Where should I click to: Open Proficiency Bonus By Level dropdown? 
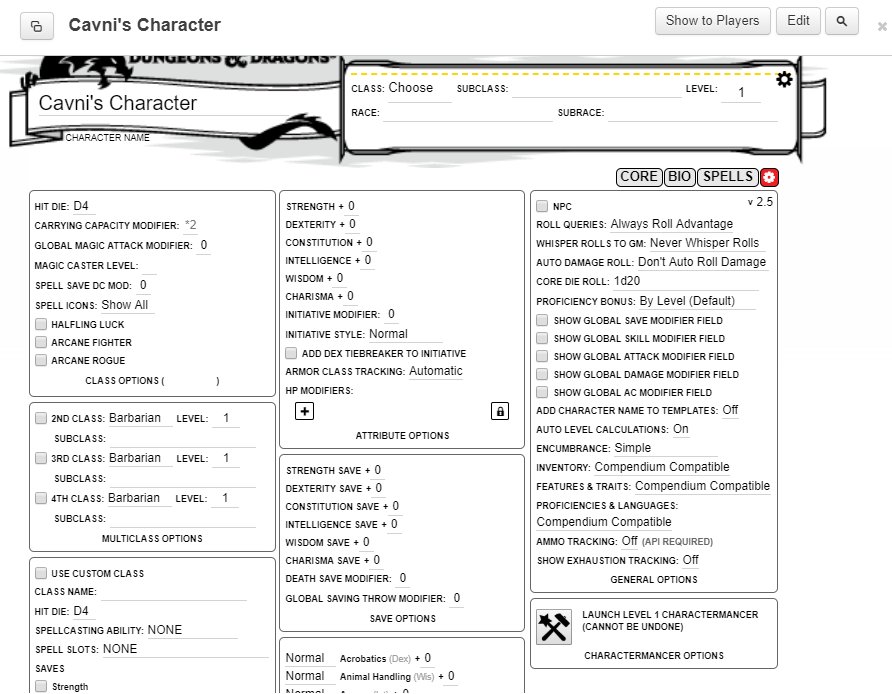pos(697,301)
